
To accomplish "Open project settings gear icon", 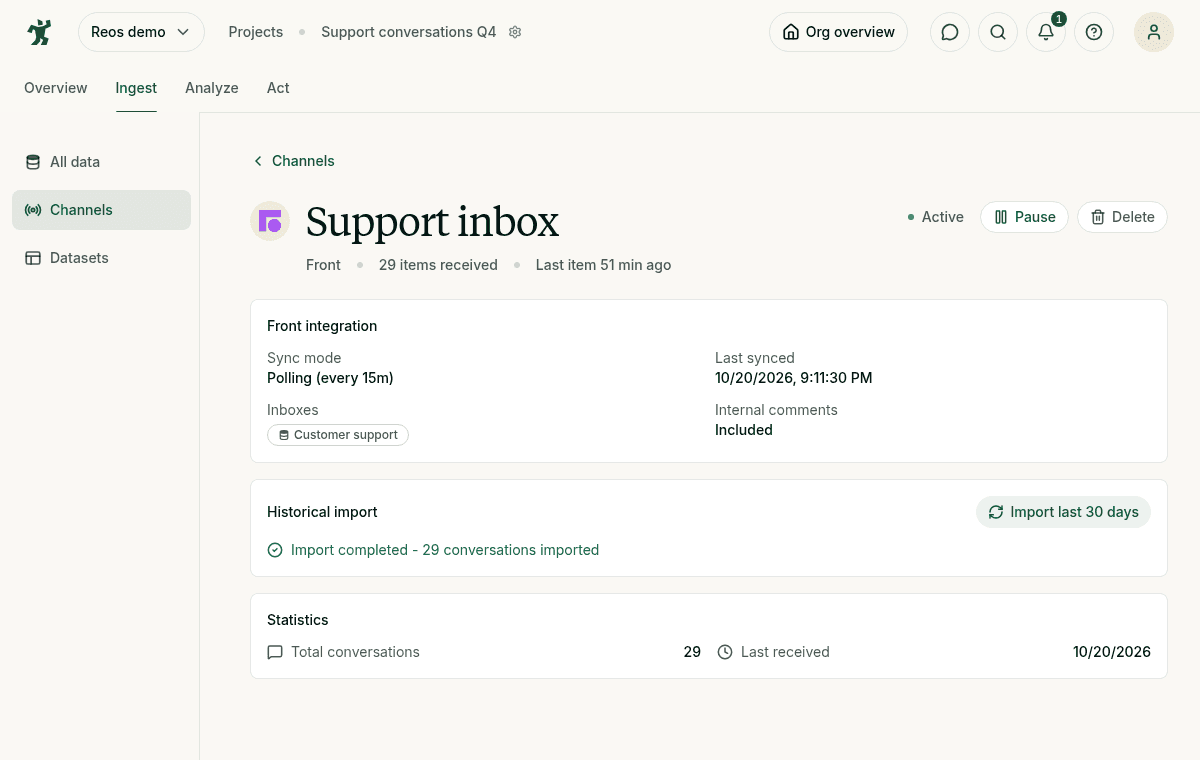I will coord(515,32).
